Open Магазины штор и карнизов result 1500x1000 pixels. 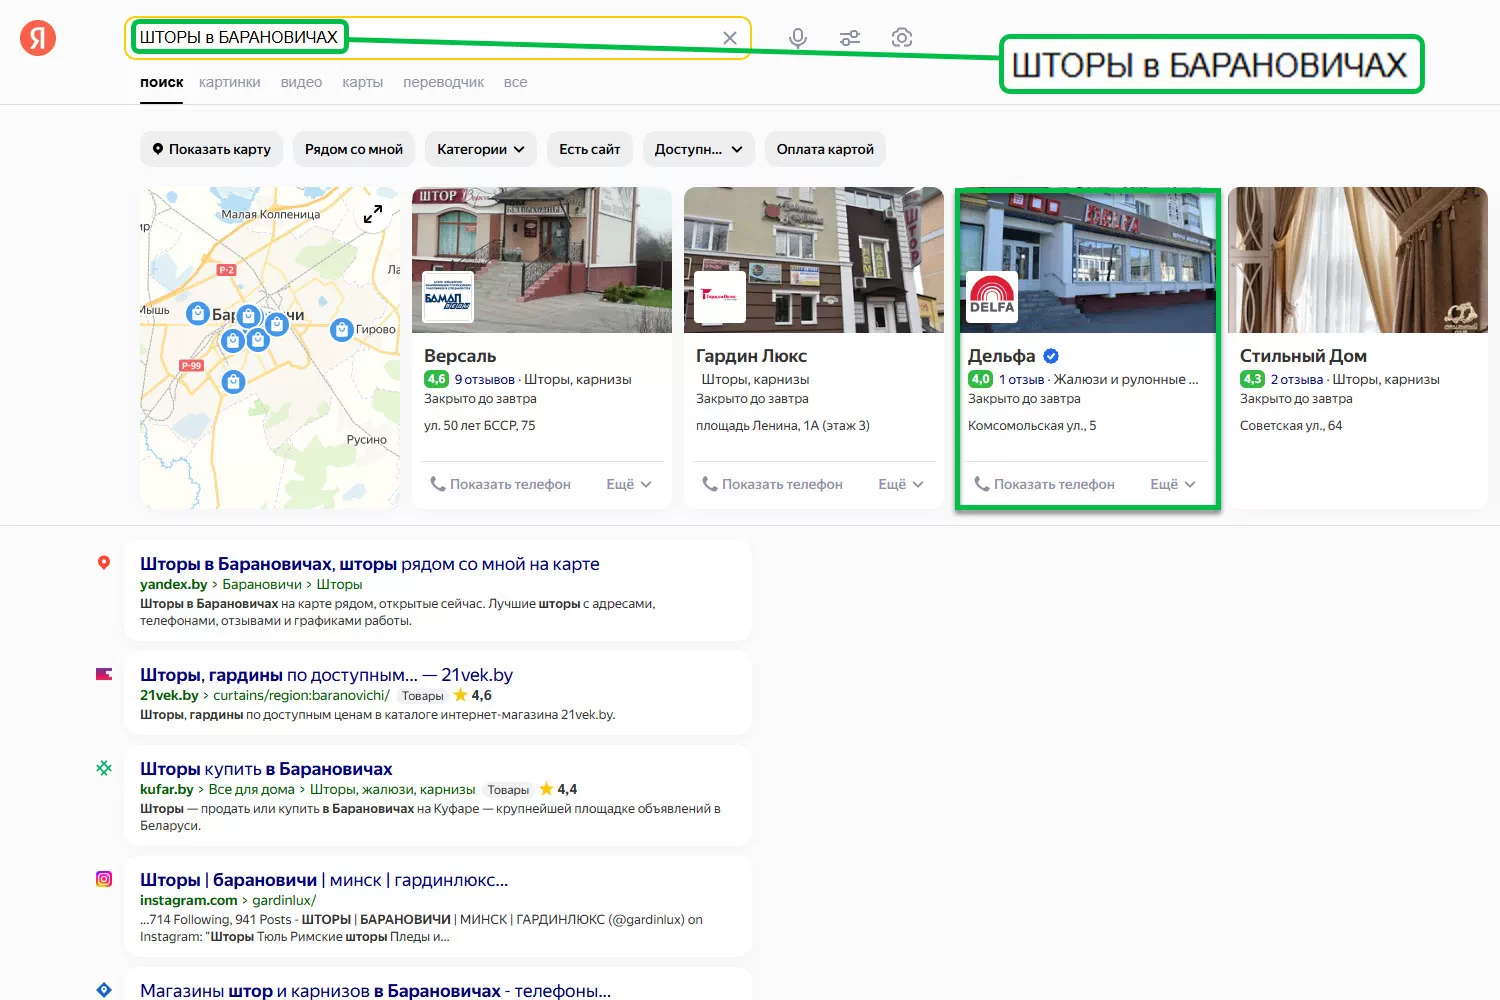click(x=375, y=990)
